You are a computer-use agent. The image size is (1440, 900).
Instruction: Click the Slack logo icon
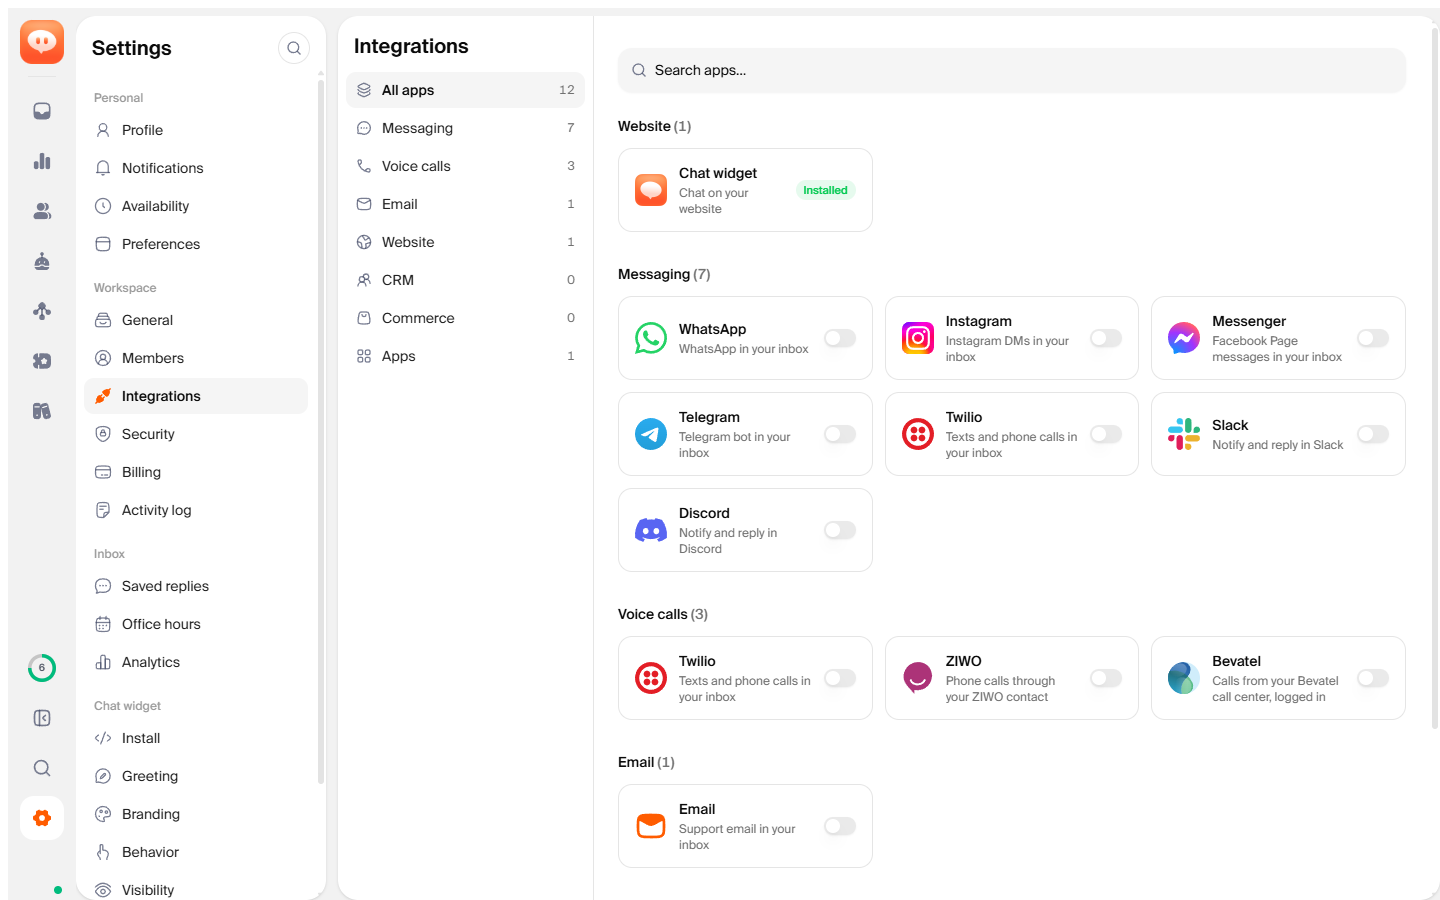1184,434
